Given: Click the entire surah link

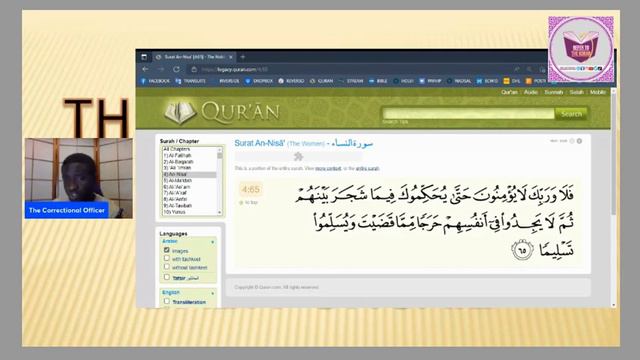Looking at the screenshot, I should 367,169.
